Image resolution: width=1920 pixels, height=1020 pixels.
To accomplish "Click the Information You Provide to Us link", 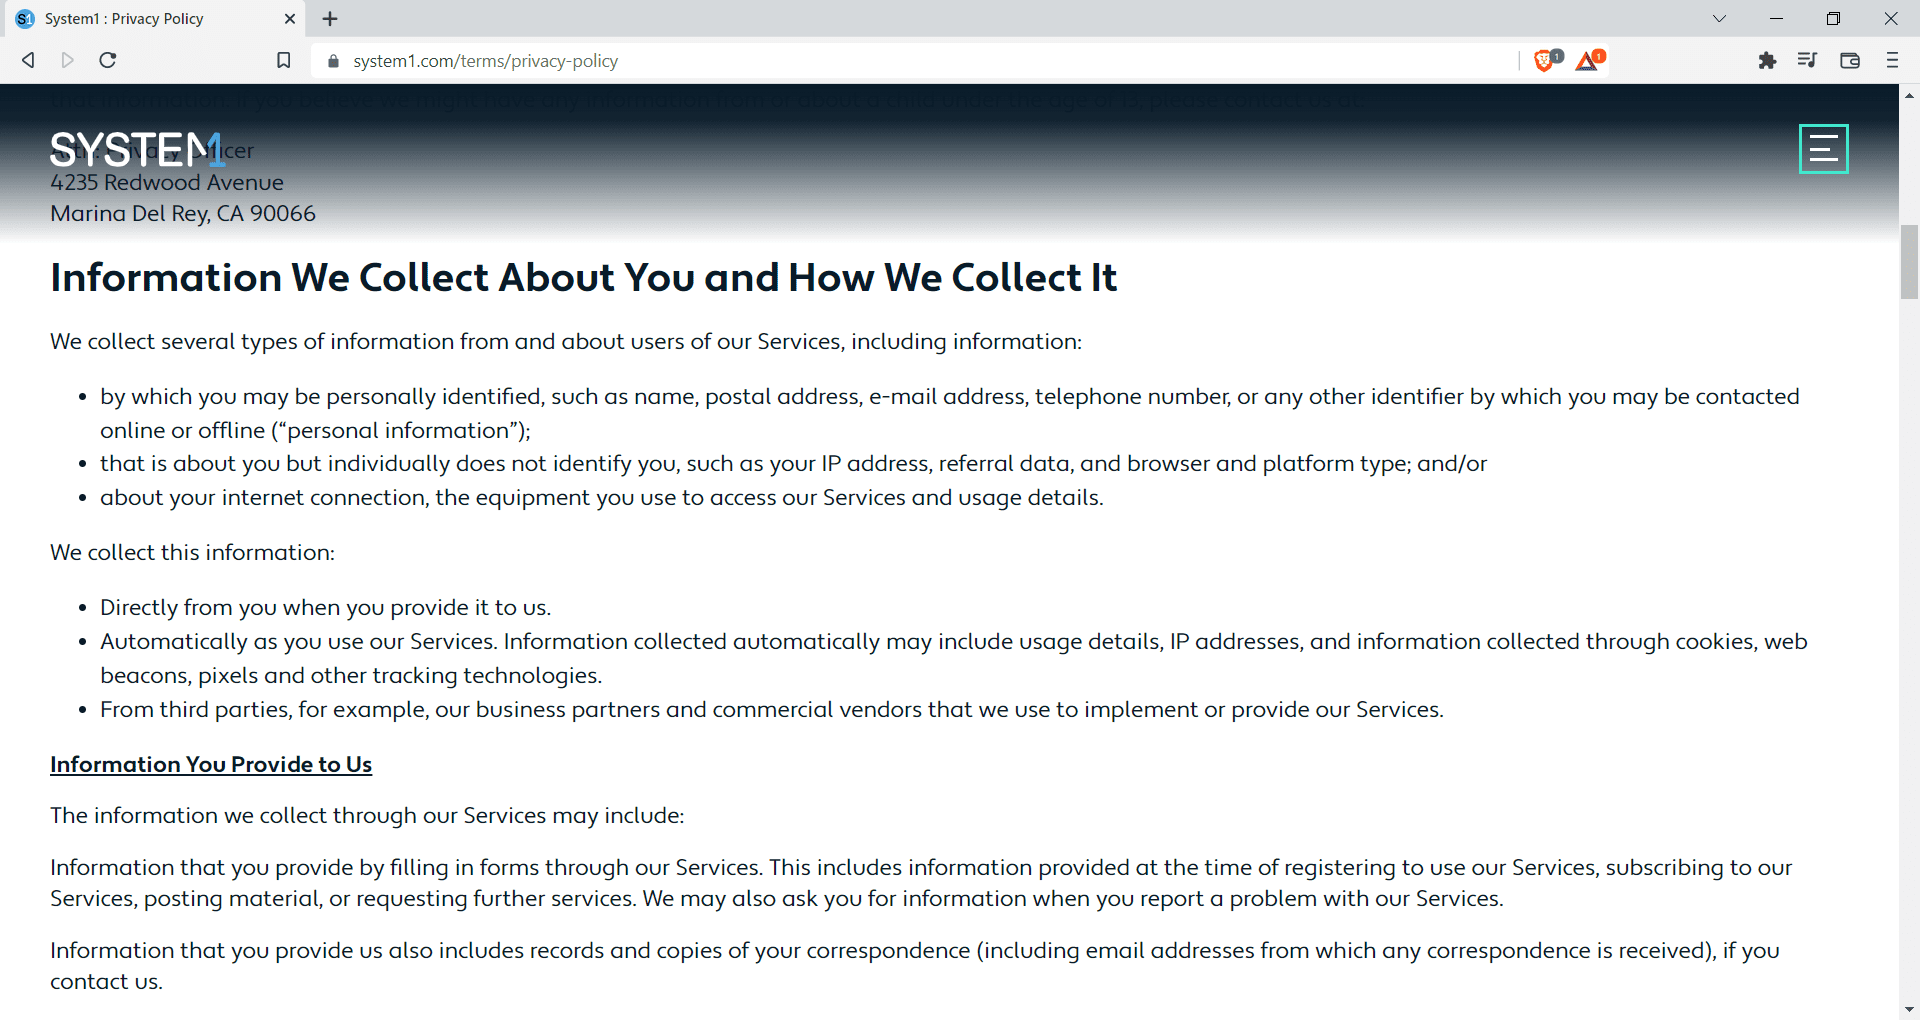I will [210, 764].
